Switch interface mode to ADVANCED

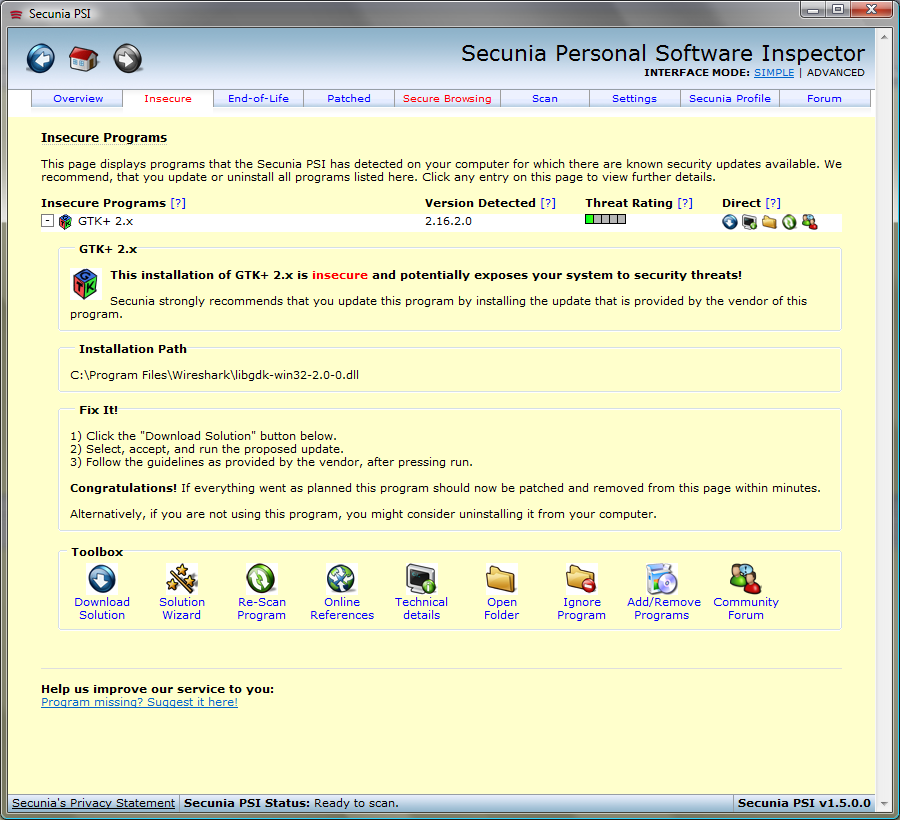coord(835,73)
